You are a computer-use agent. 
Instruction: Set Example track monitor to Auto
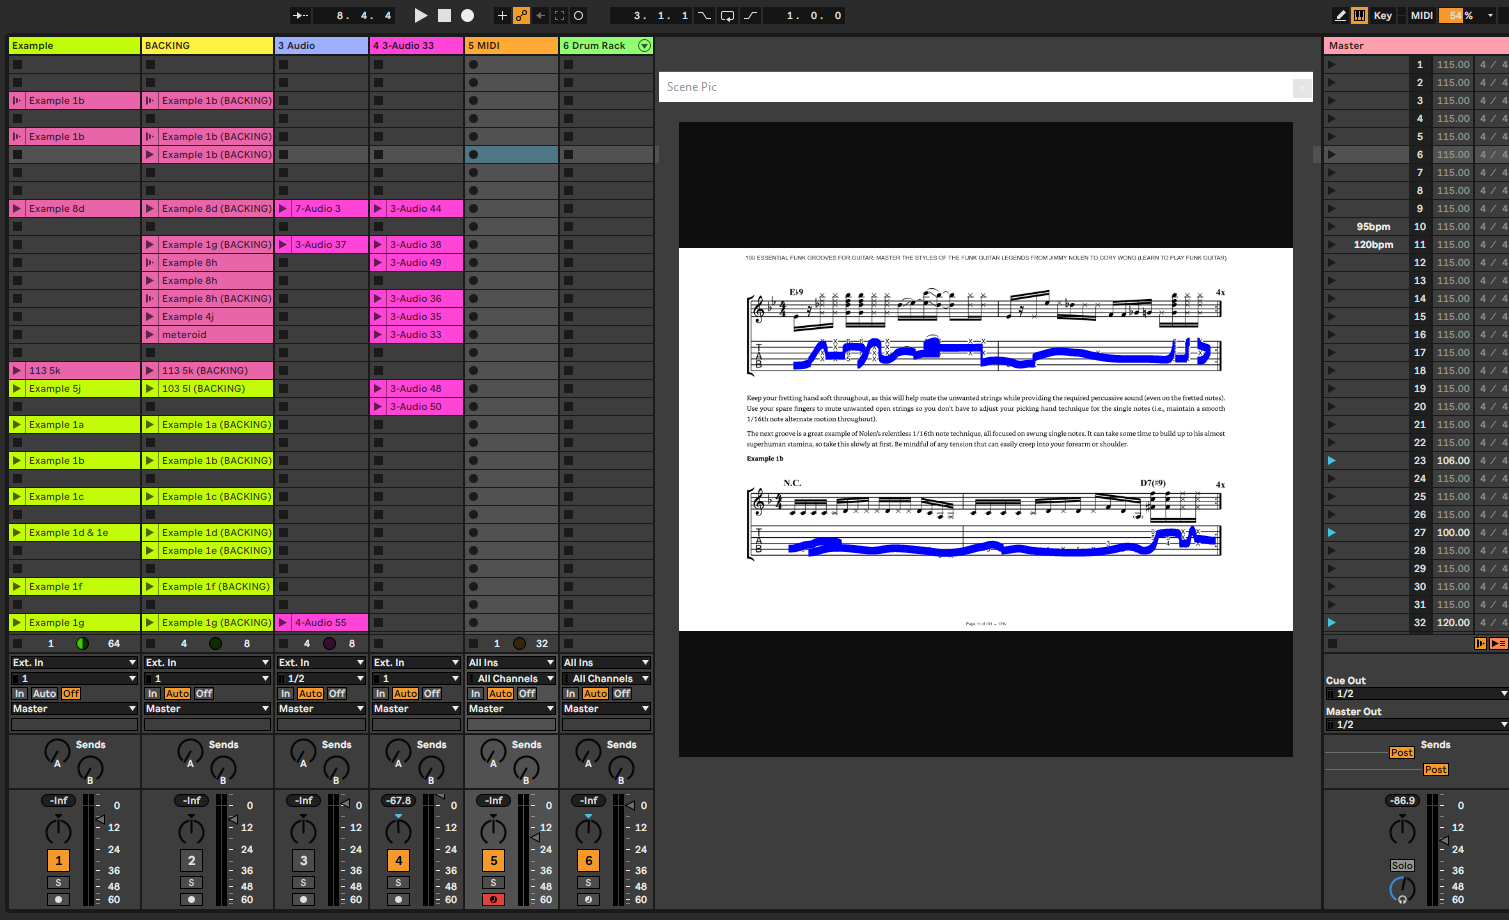(x=44, y=694)
